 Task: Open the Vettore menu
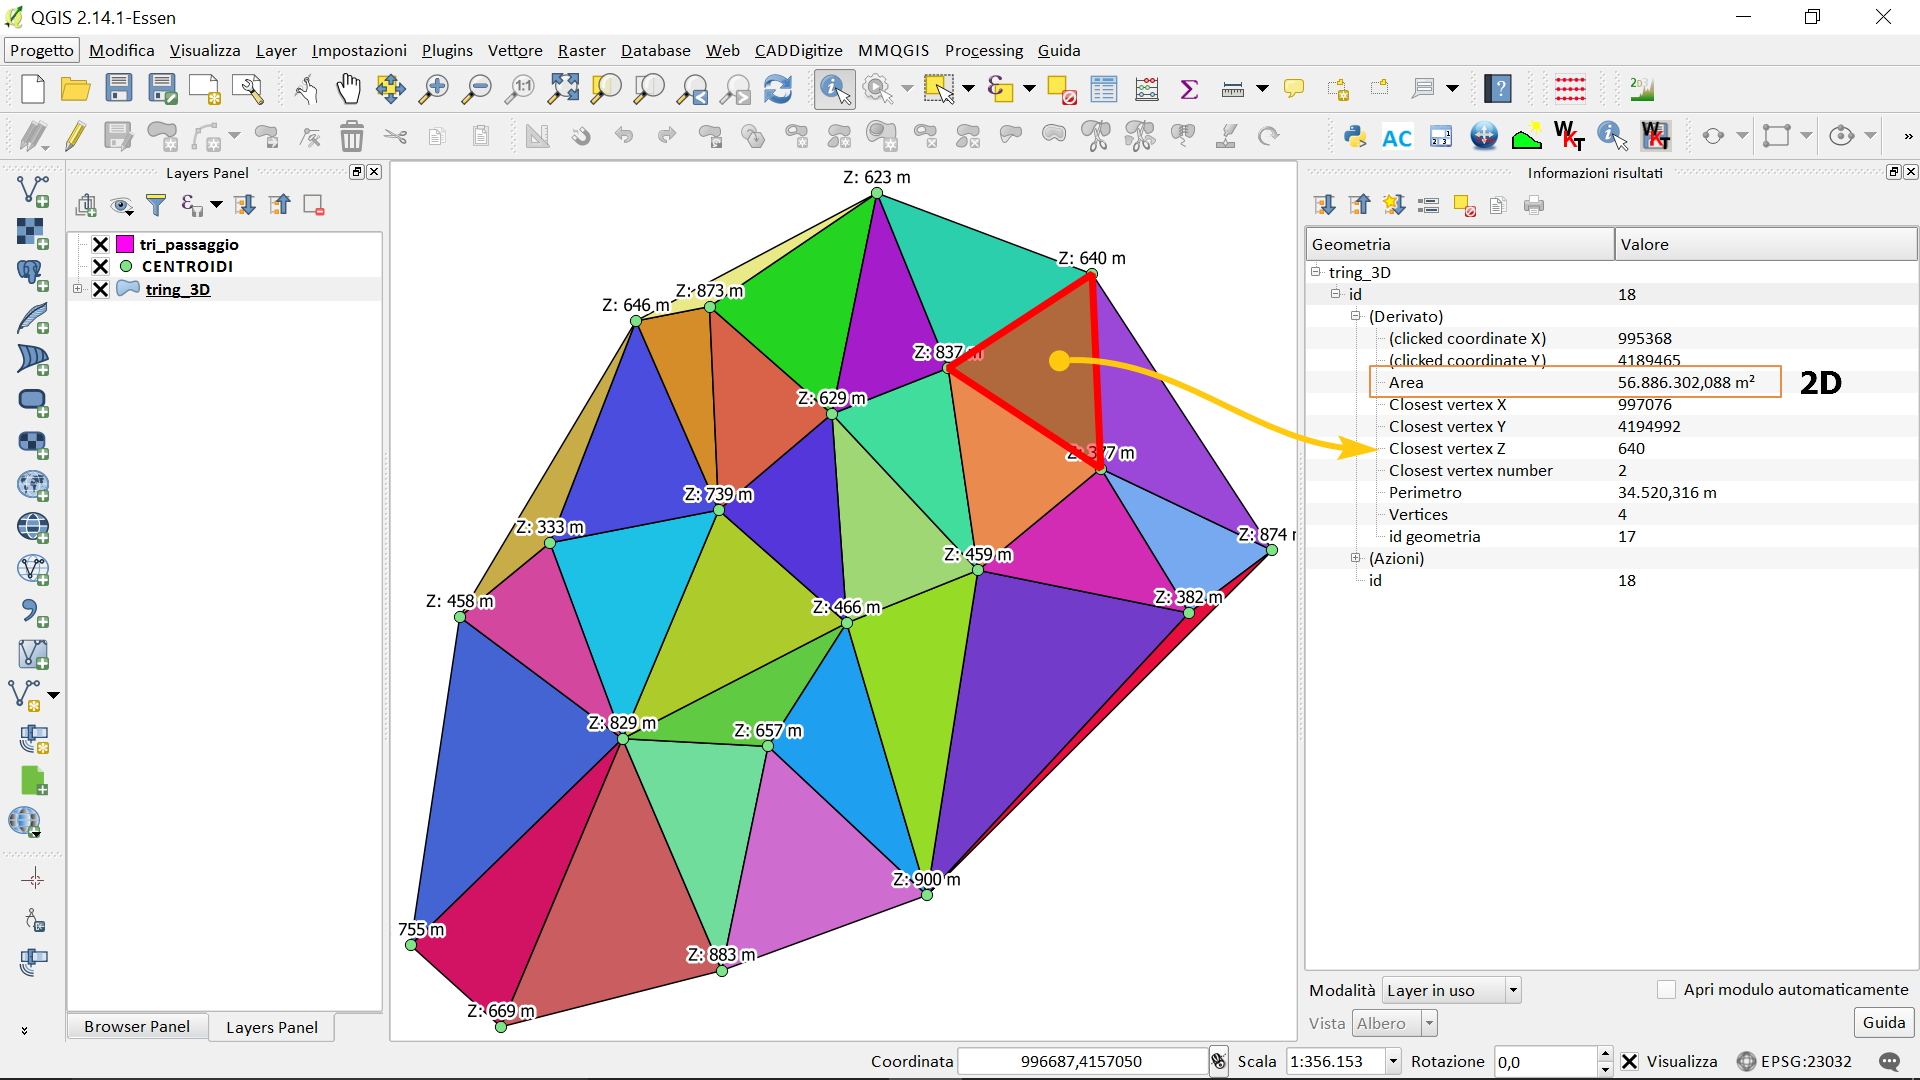coord(514,50)
